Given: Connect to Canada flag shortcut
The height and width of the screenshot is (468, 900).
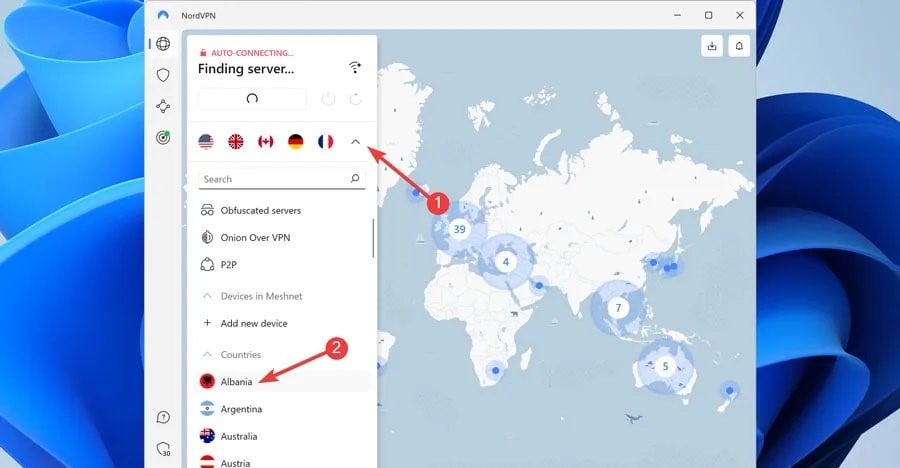Looking at the screenshot, I should pyautogui.click(x=266, y=141).
